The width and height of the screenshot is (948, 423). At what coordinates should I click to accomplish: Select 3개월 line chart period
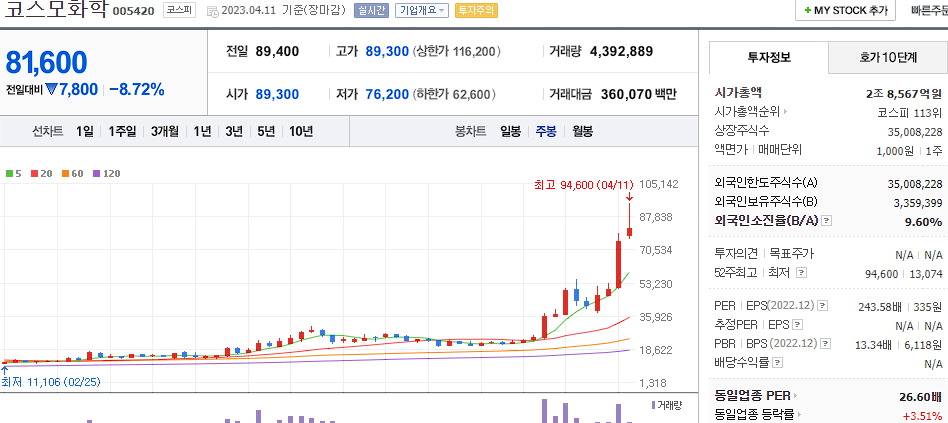tap(165, 132)
